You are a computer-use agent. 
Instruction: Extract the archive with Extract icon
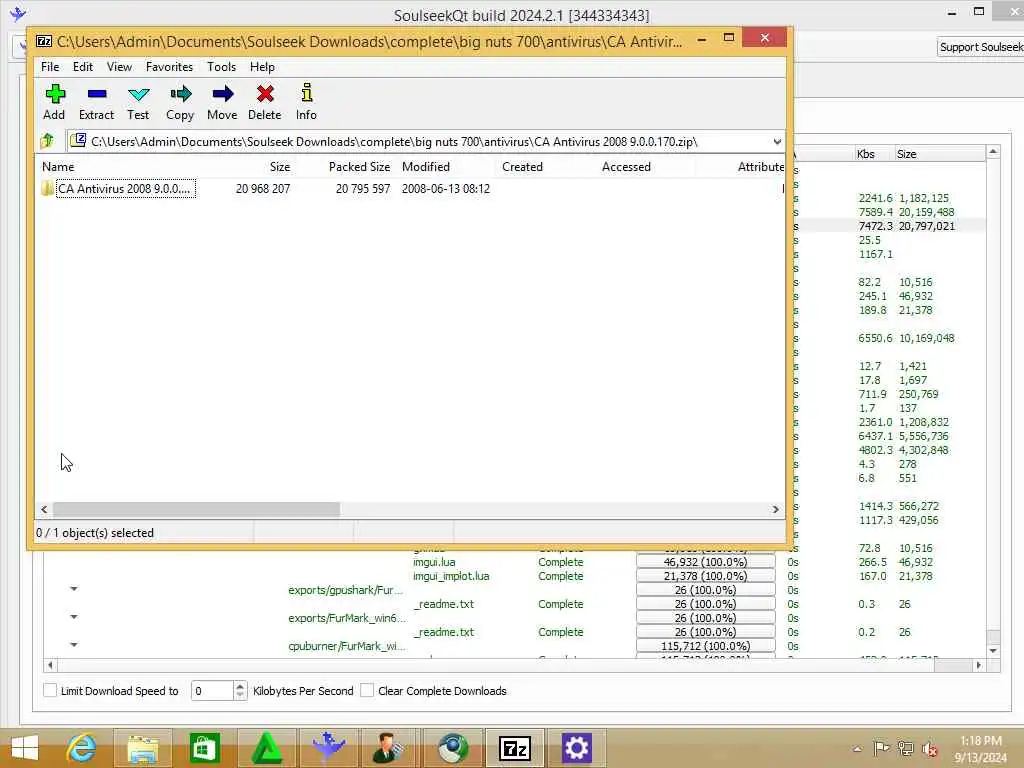point(97,103)
